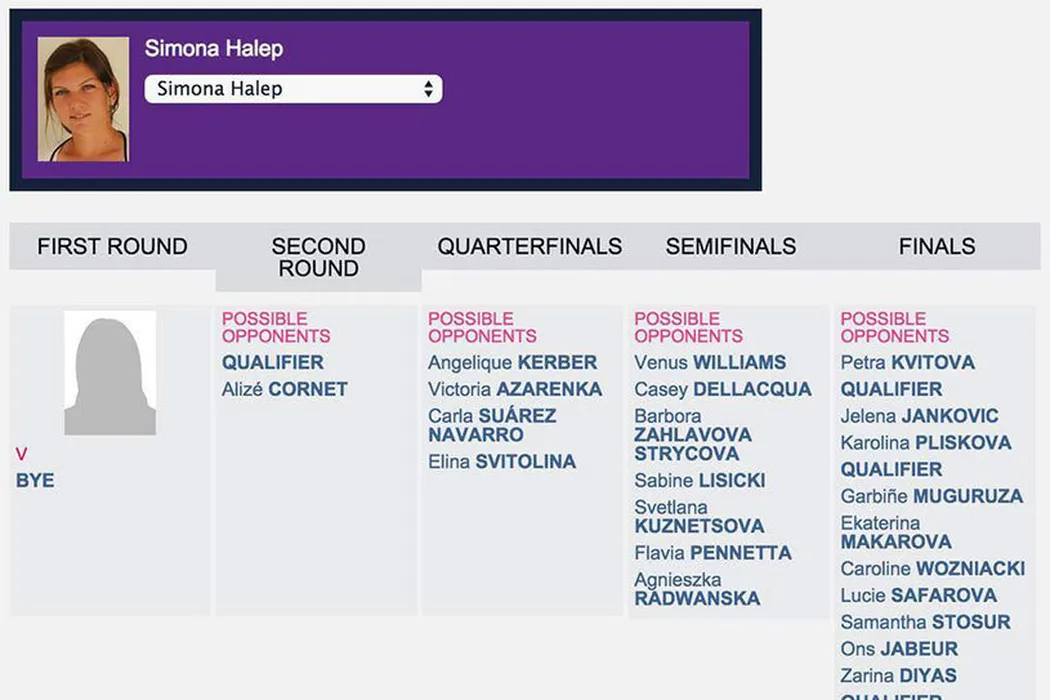Open Petra Kvitova in Finals column
Image resolution: width=1050 pixels, height=700 pixels.
click(907, 363)
